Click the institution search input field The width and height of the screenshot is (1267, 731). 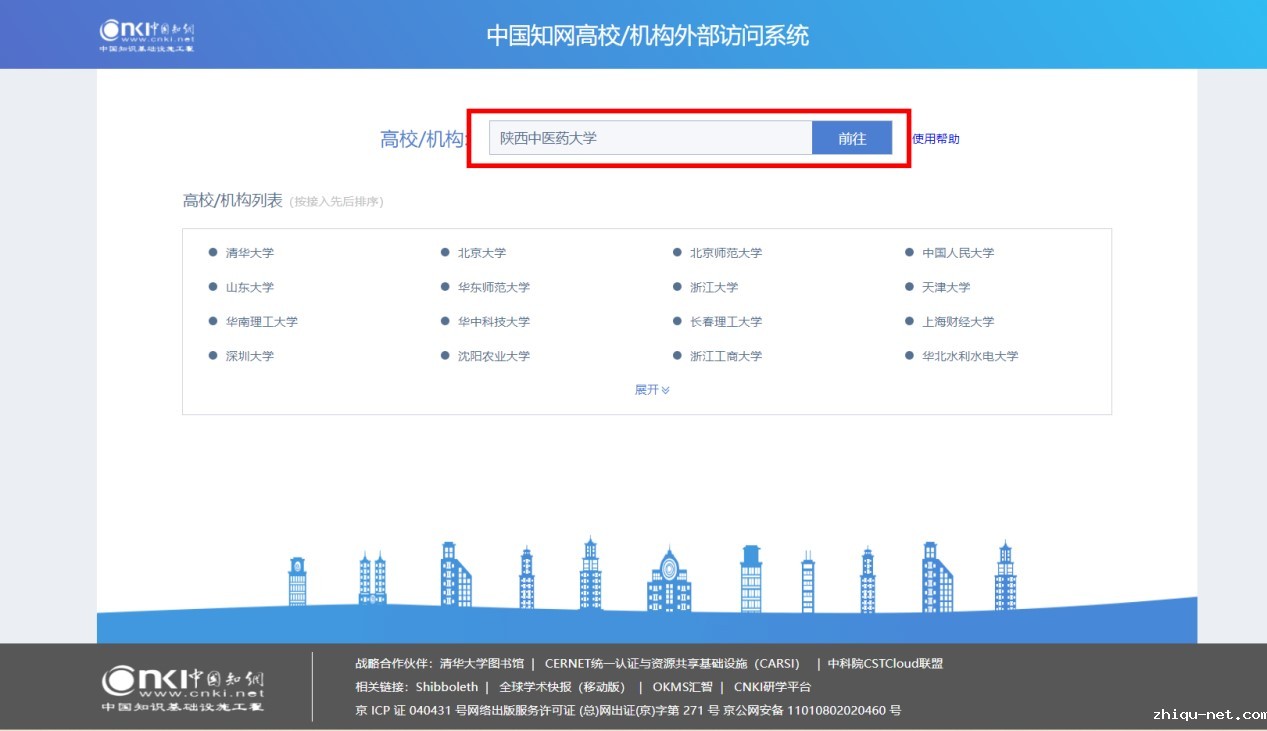click(x=650, y=138)
